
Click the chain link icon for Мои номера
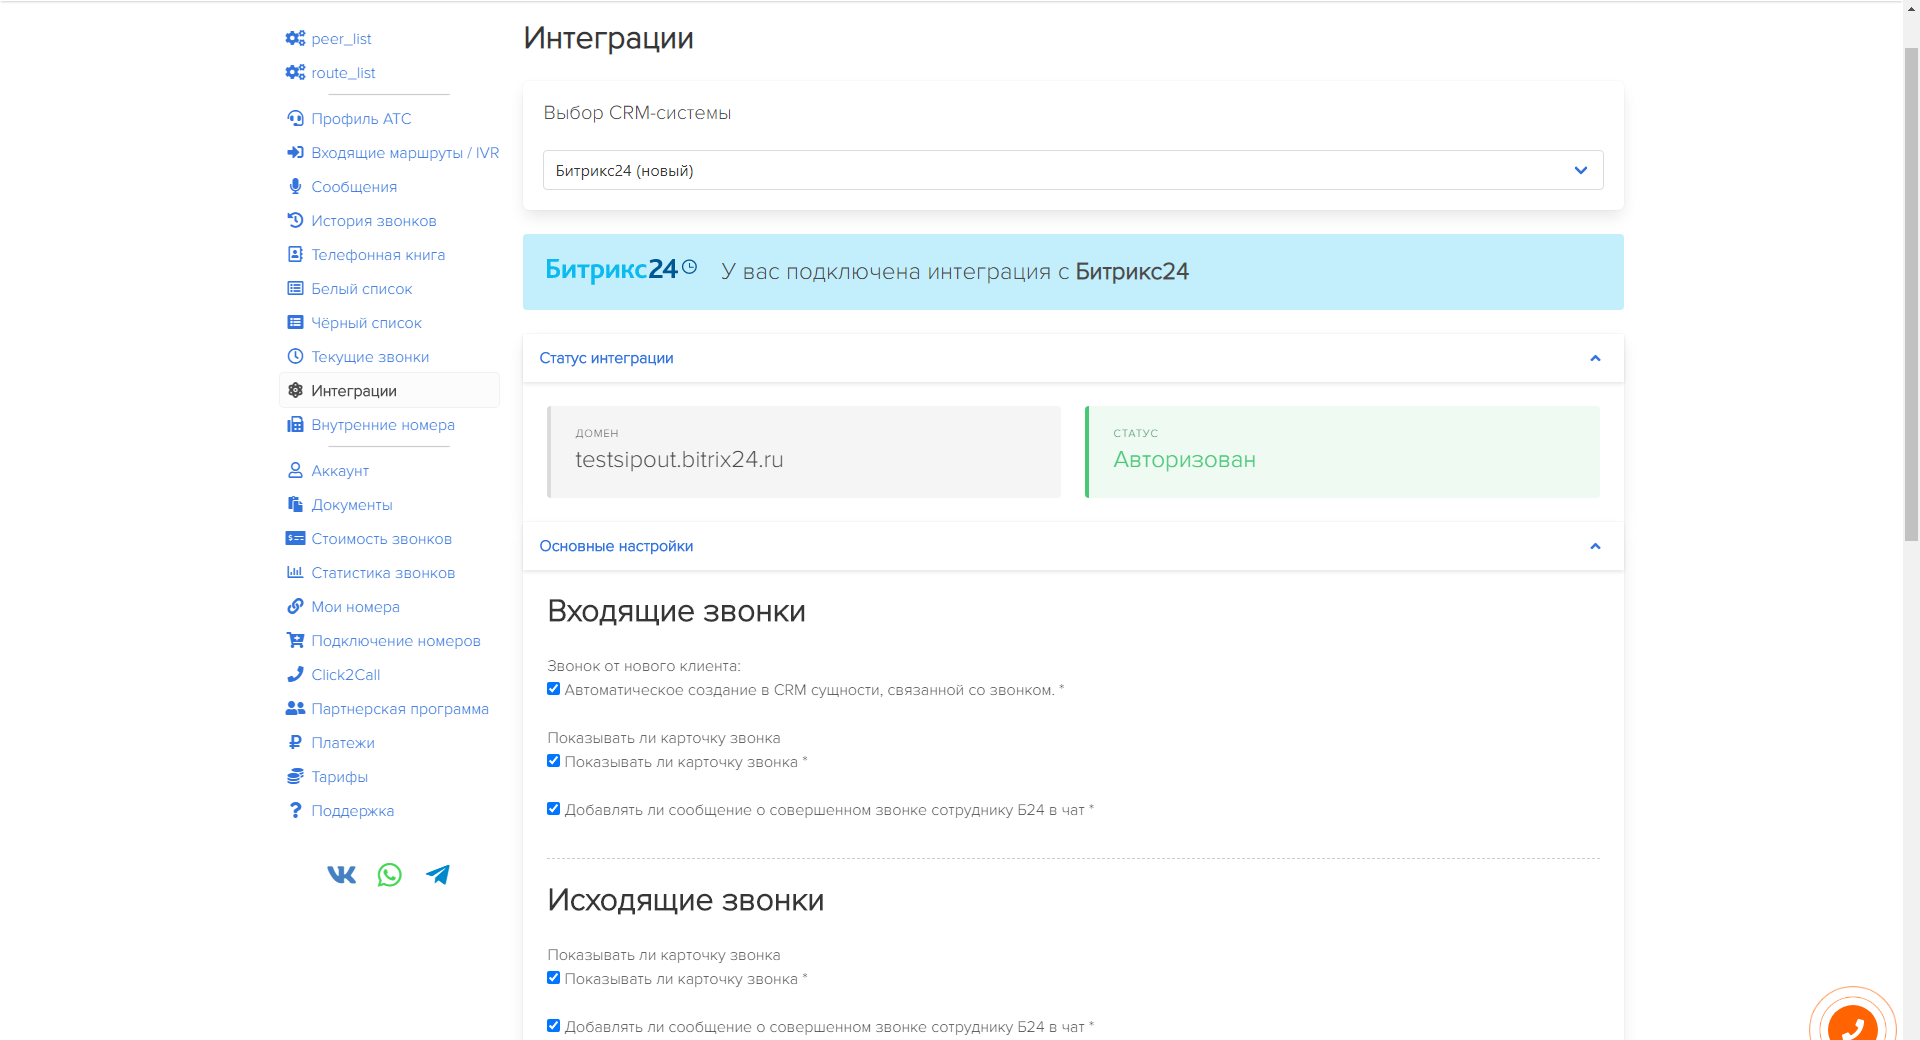(295, 606)
